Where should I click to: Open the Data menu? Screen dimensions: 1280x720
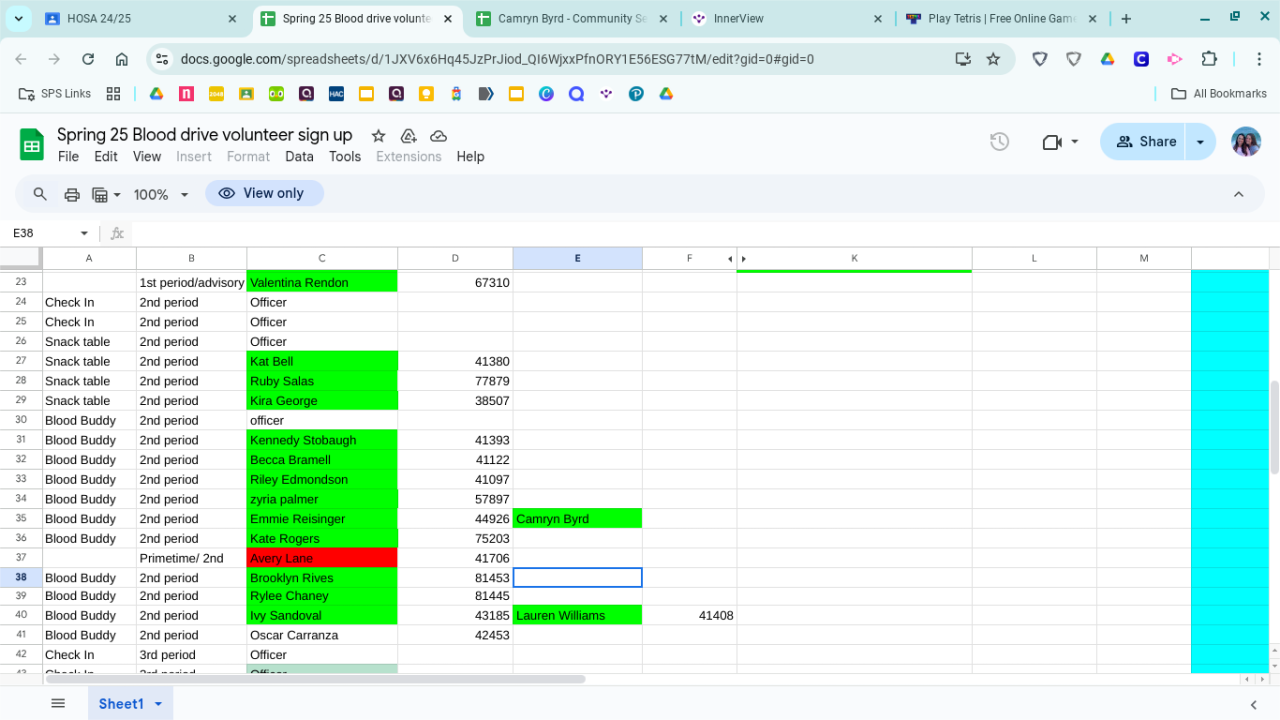coord(299,156)
